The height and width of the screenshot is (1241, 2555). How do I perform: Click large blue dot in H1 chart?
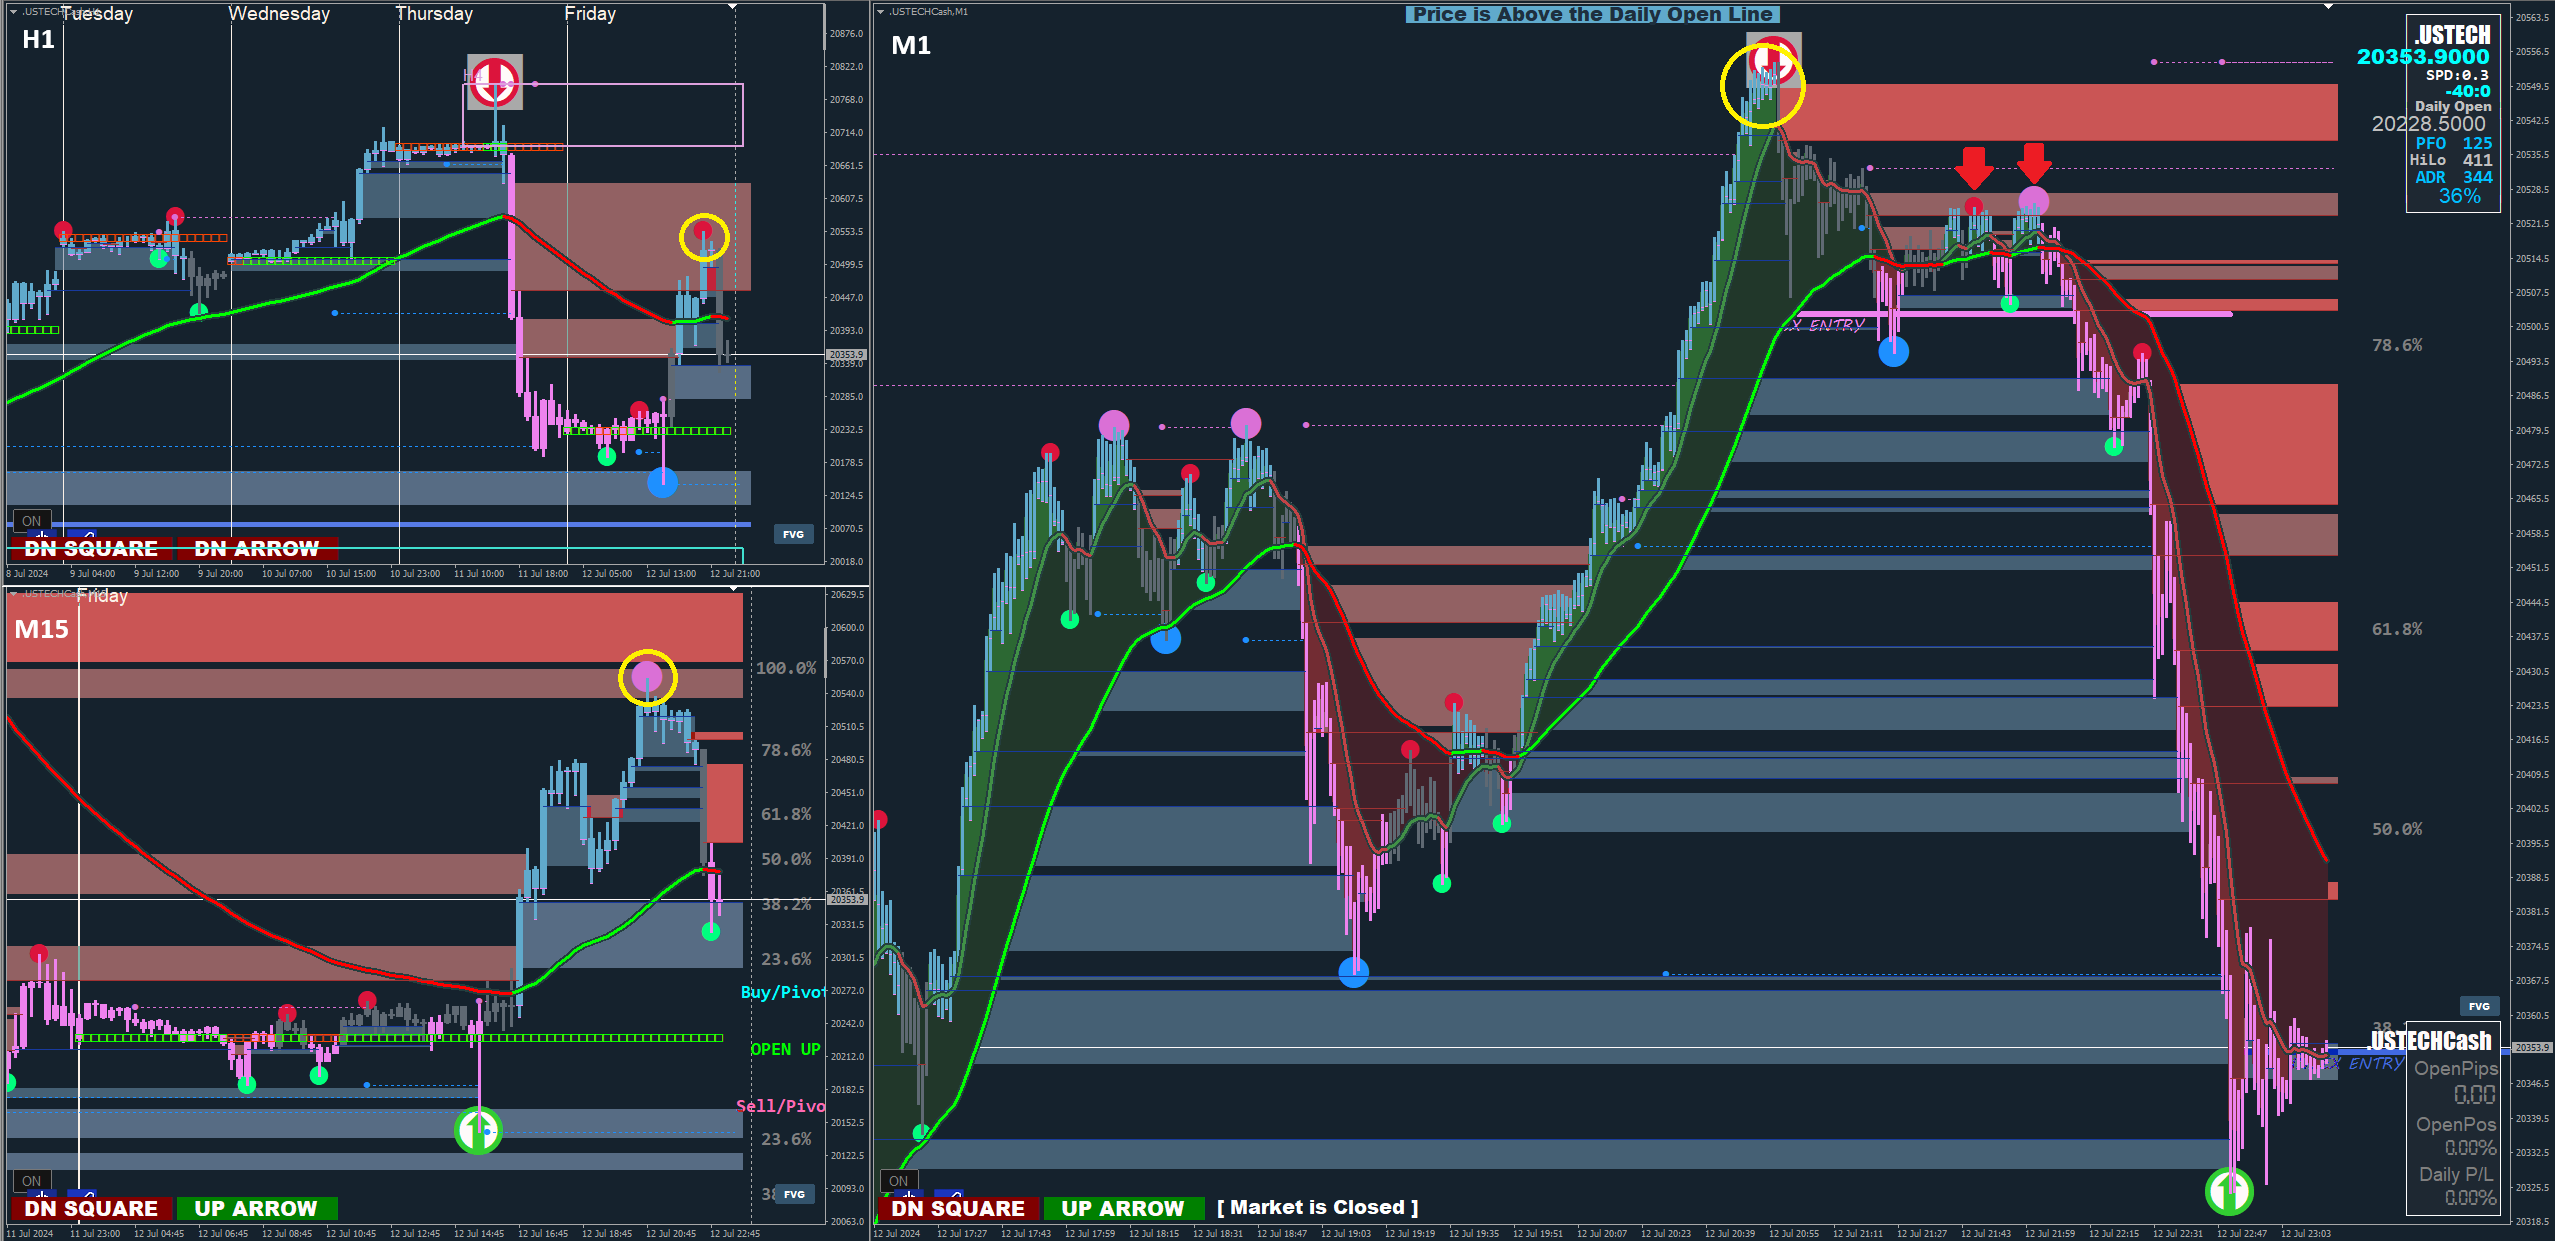coord(662,483)
